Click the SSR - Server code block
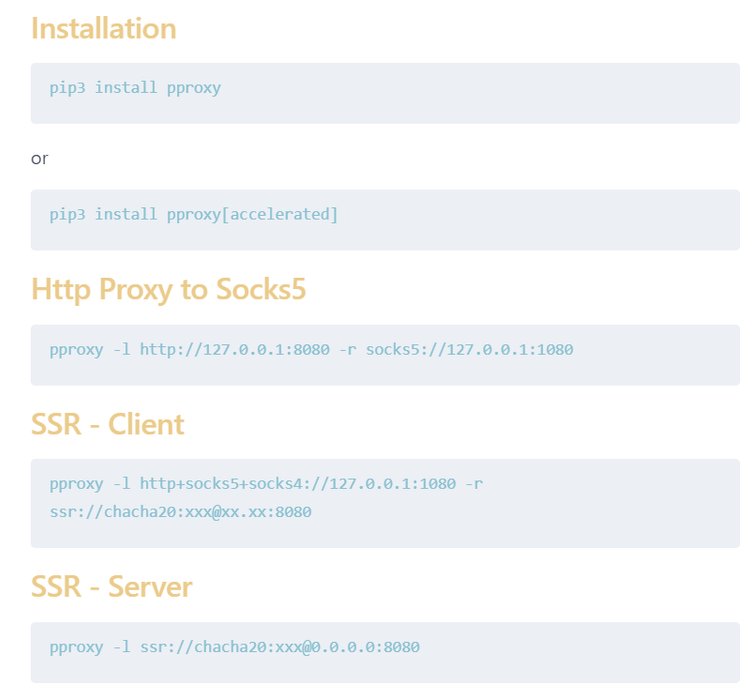 click(x=385, y=652)
